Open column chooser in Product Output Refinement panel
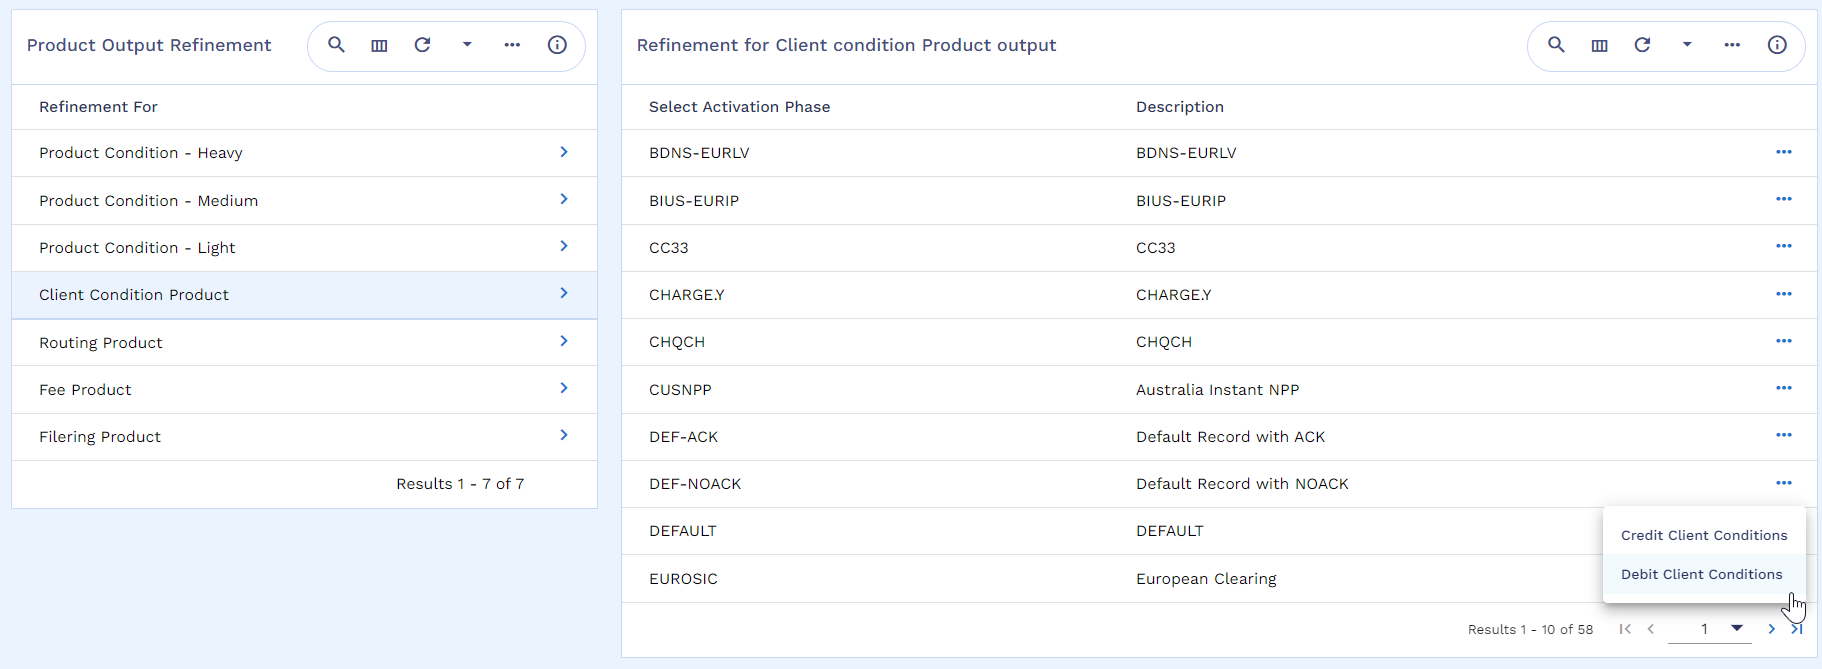Viewport: 1822px width, 669px height. pyautogui.click(x=379, y=45)
